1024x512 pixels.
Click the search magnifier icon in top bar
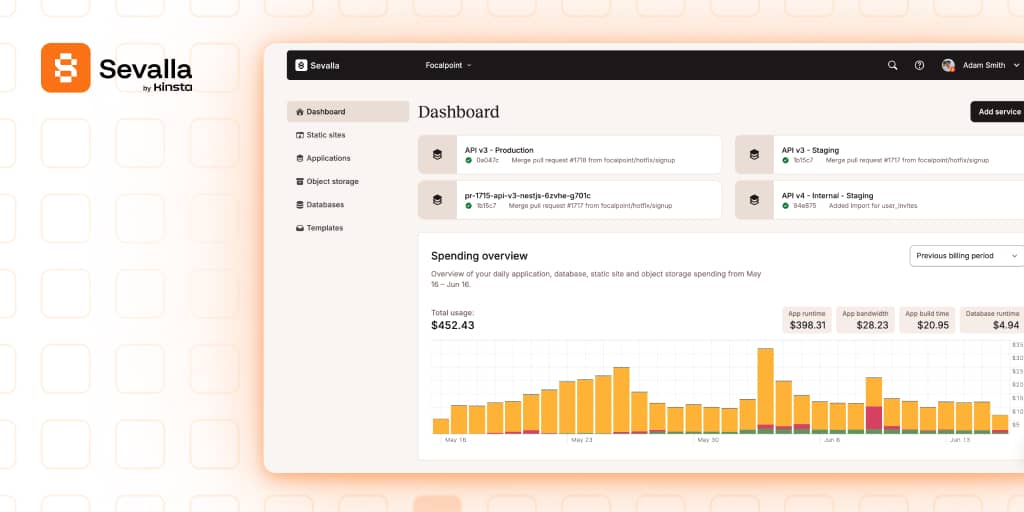tap(892, 66)
